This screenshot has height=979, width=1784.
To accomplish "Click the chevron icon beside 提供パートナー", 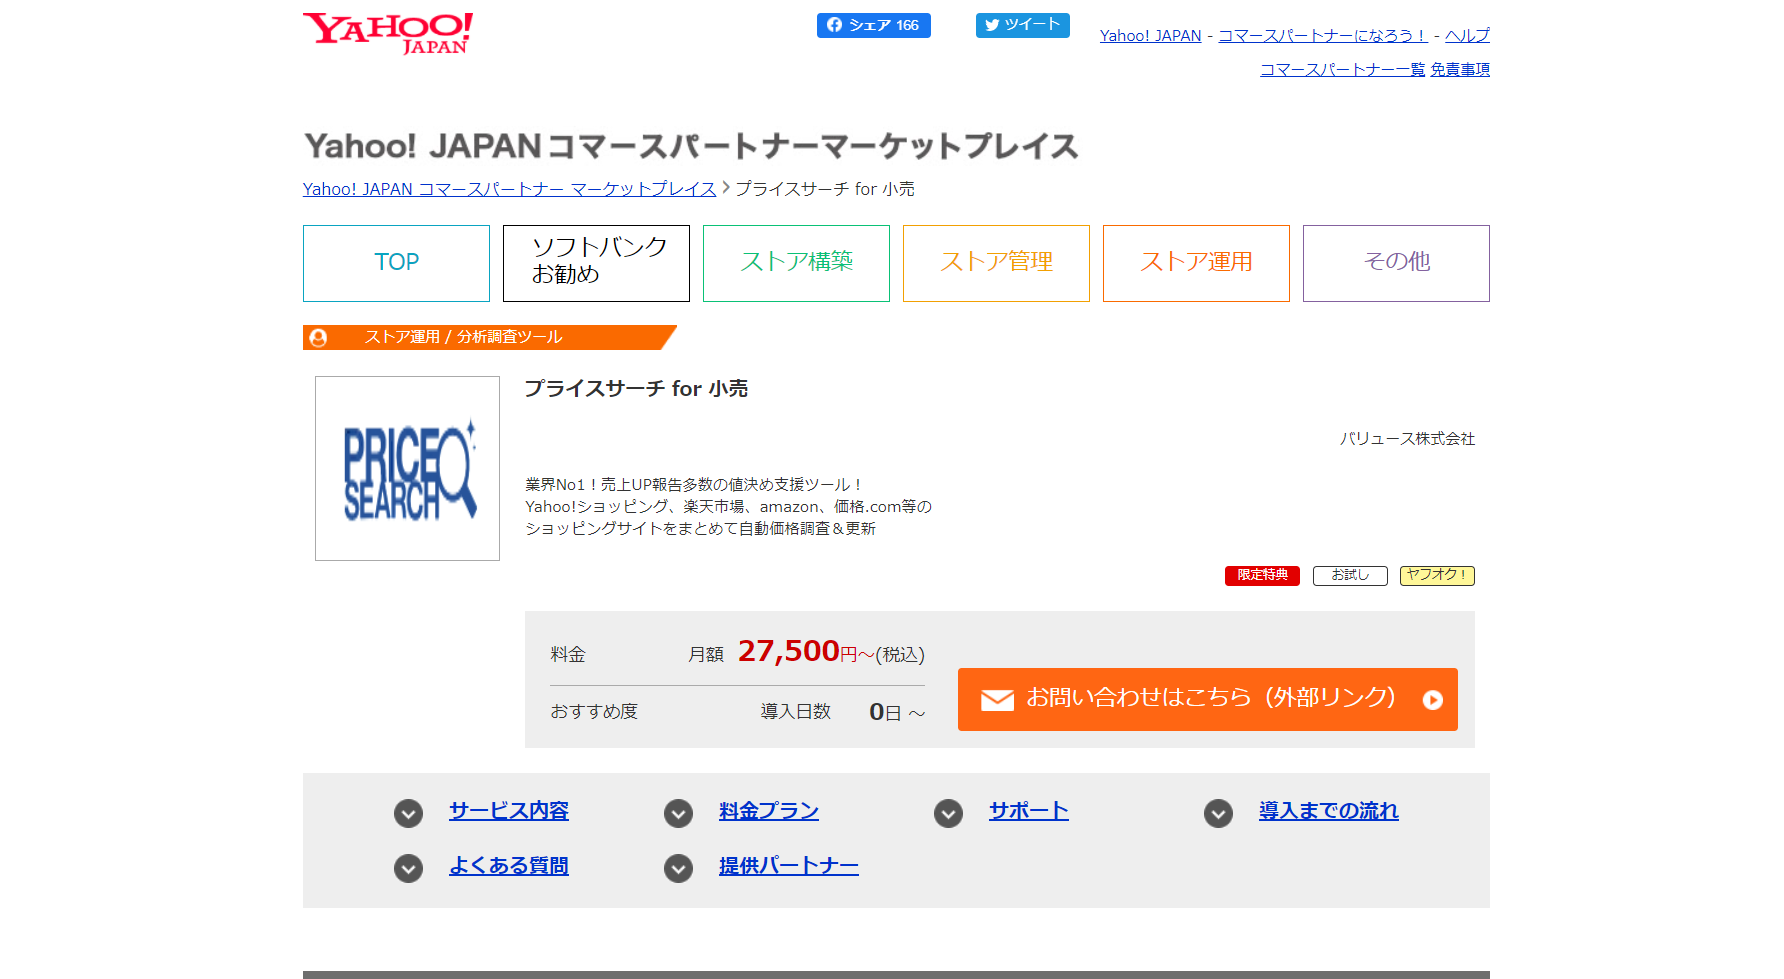I will pos(678,868).
